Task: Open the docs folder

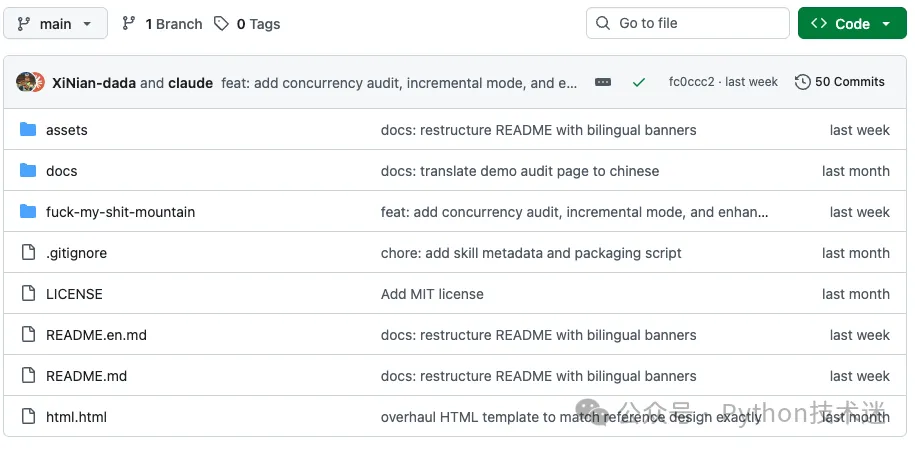Action: coord(61,171)
